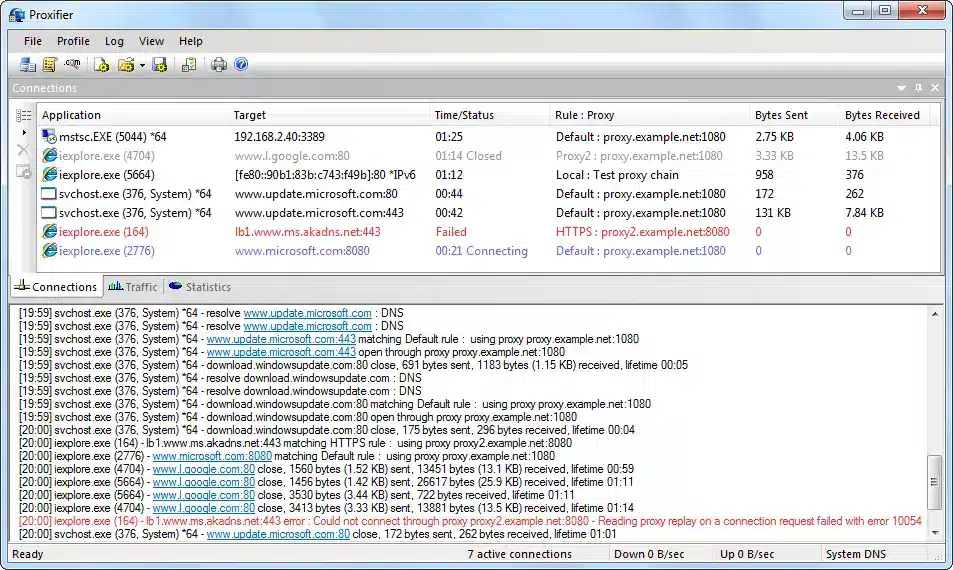Open dropdown arrow next to Open Profile
Image resolution: width=953 pixels, height=570 pixels.
[x=142, y=65]
